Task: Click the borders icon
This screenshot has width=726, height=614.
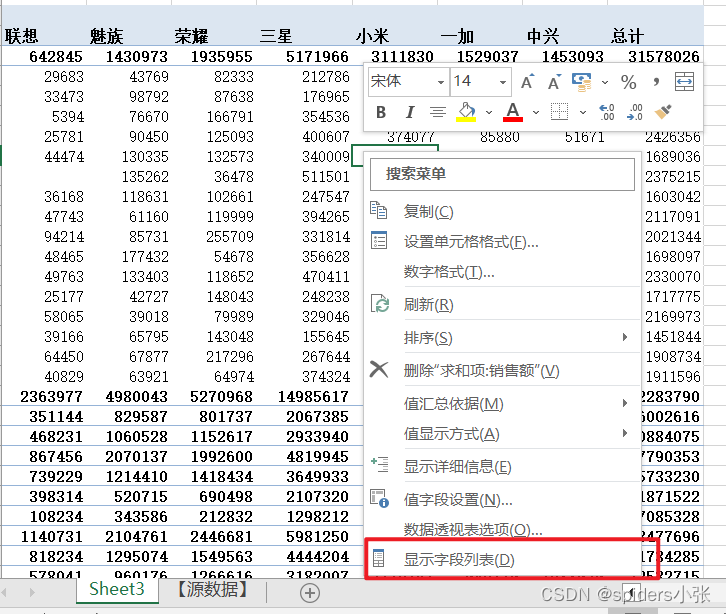Action: tap(559, 112)
